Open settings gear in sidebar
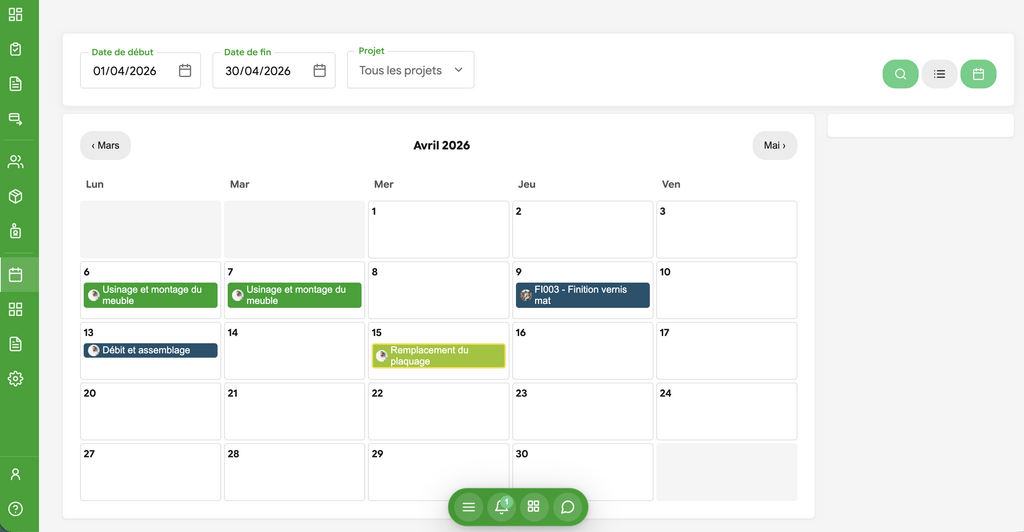Image resolution: width=1024 pixels, height=532 pixels. 15,379
